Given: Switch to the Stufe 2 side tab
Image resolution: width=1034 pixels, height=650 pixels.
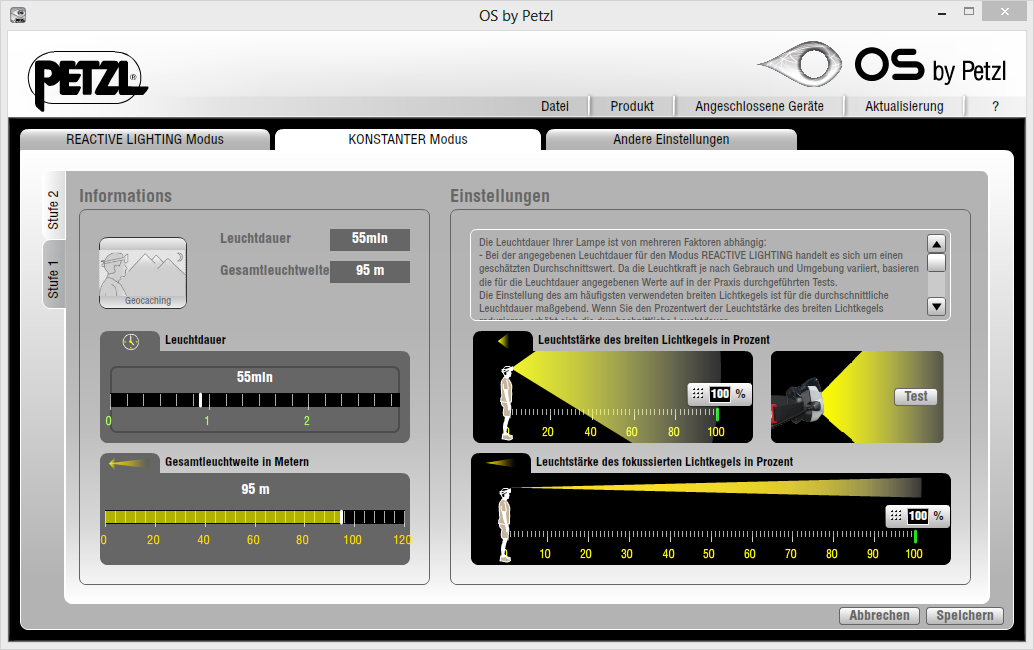Looking at the screenshot, I should point(53,208).
